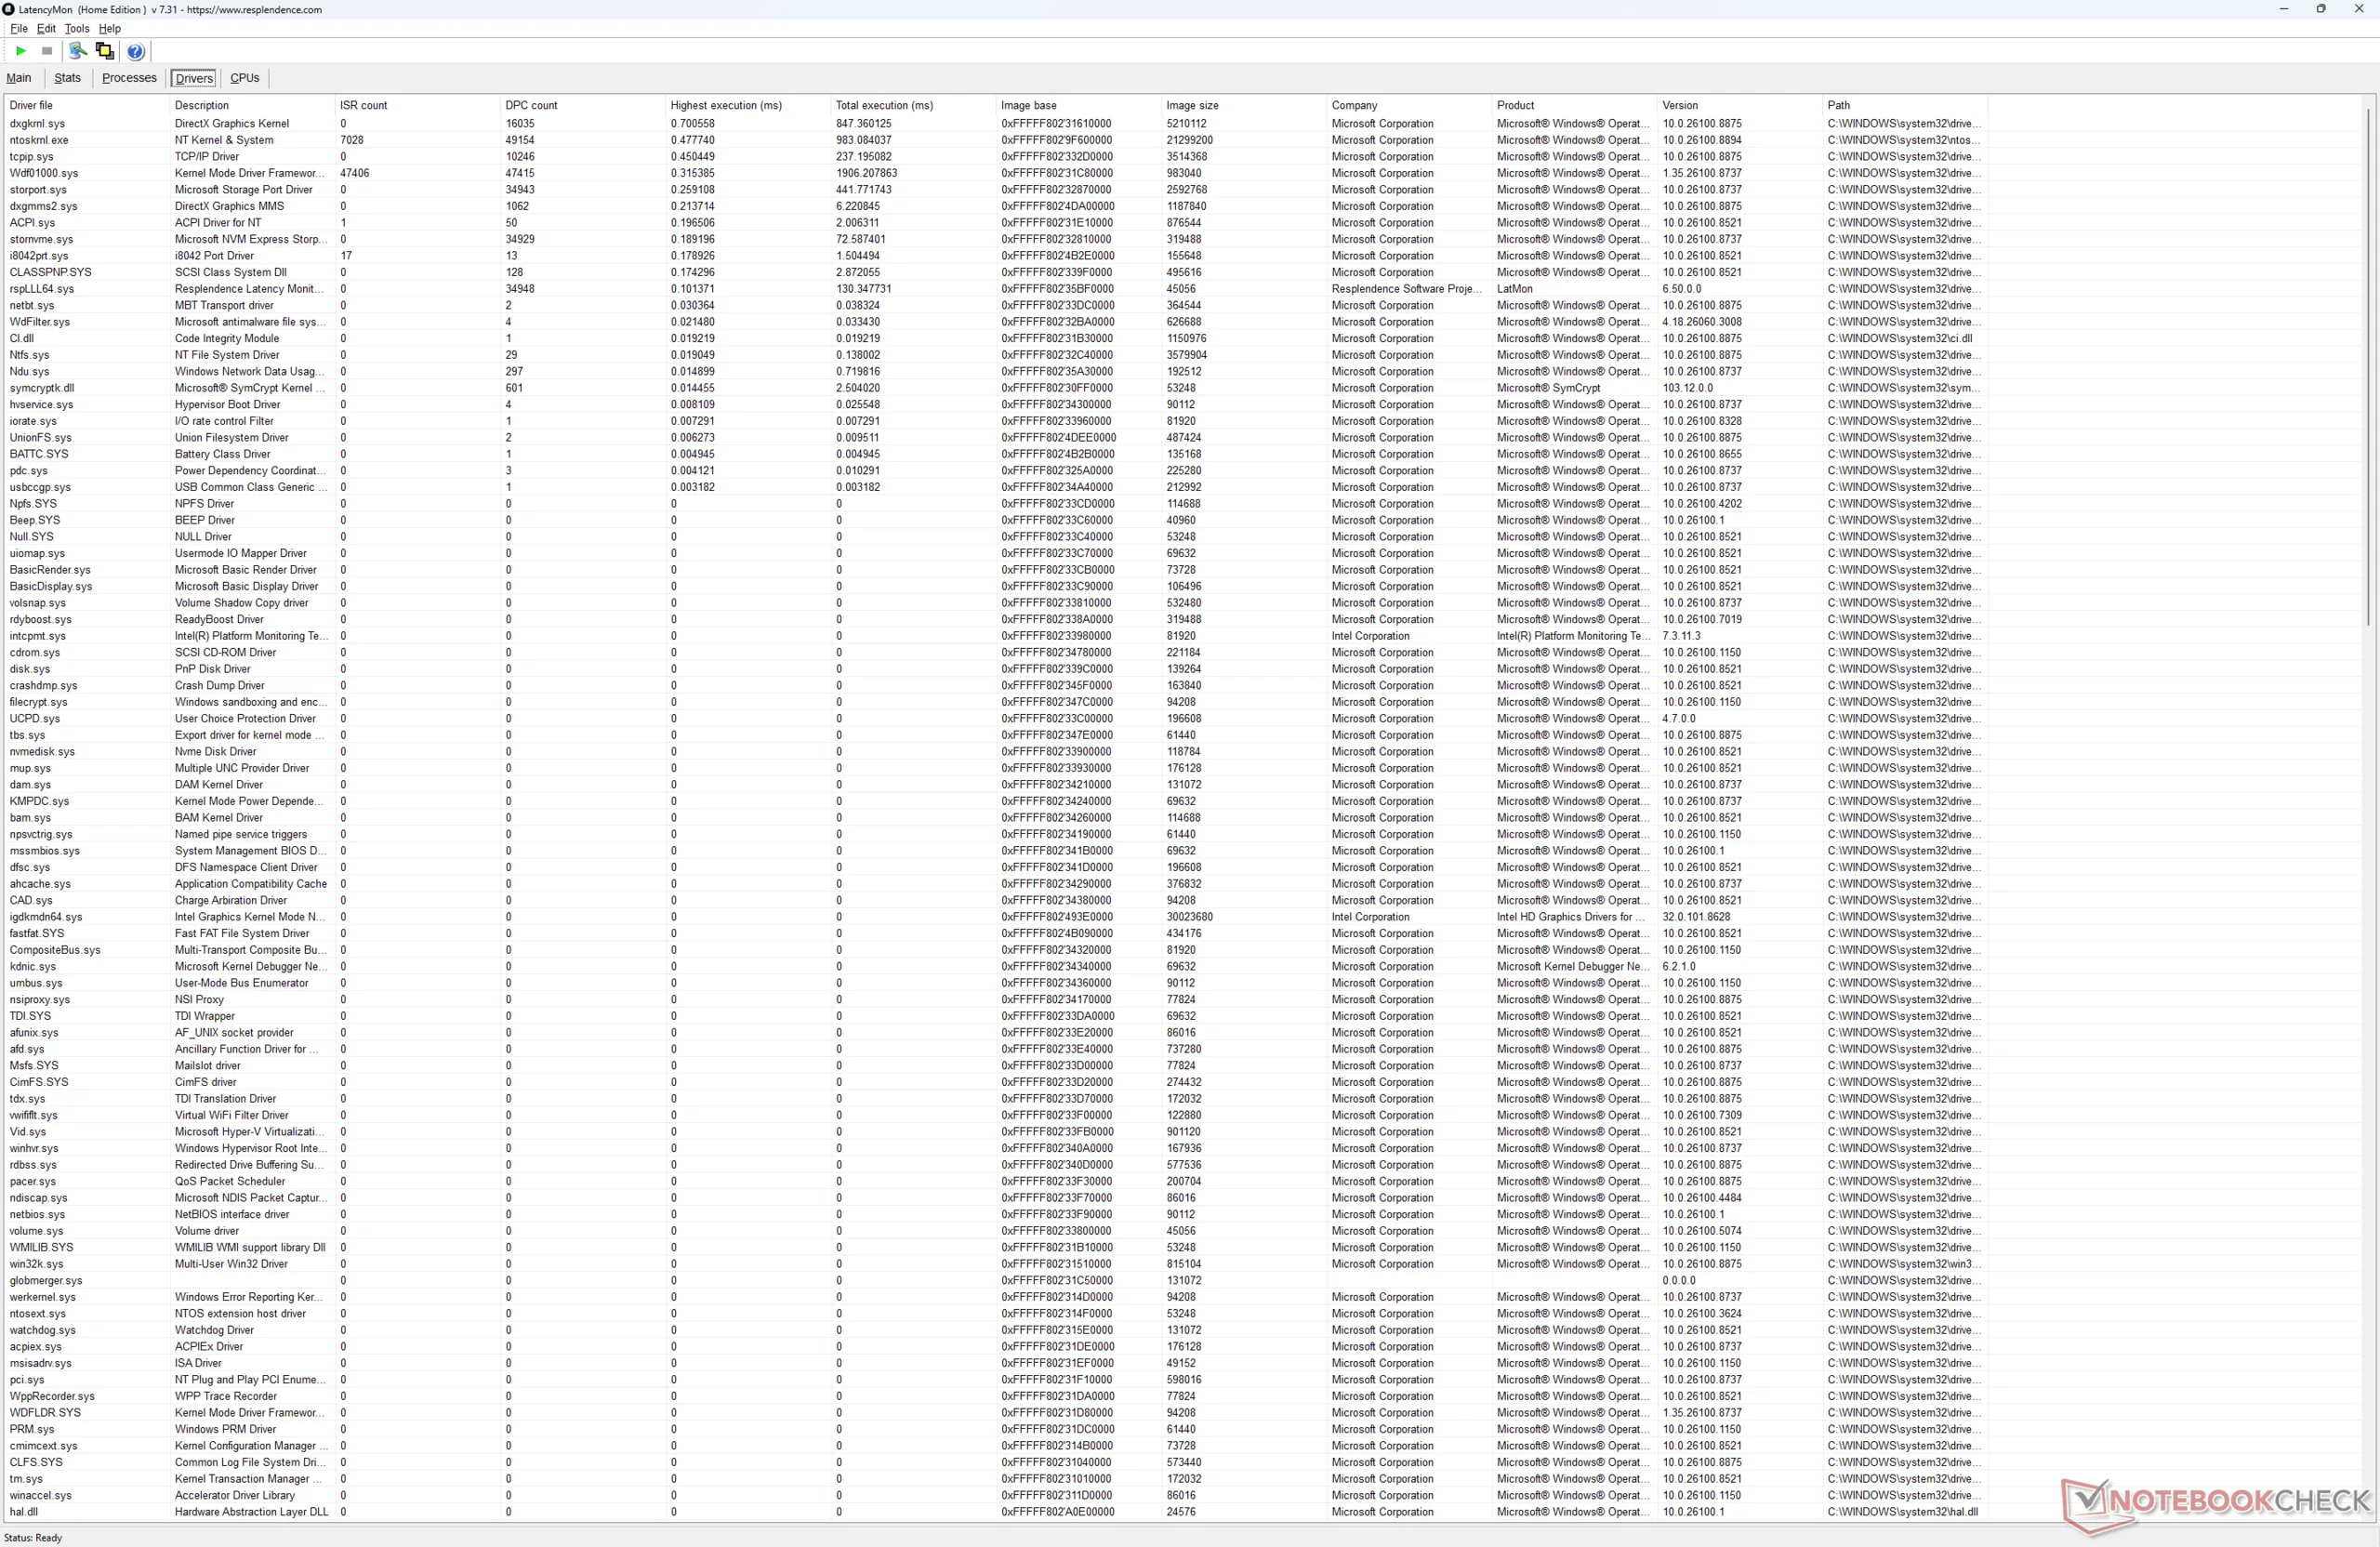Click image size value 30023680
This screenshot has width=2380, height=1547.
coord(1189,917)
